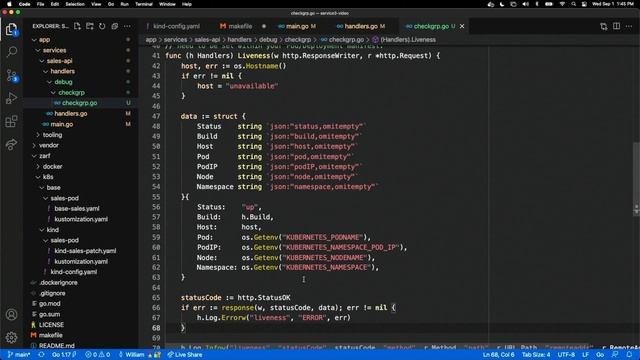Image resolution: width=640 pixels, height=360 pixels.
Task: Click the feedback icon in status bar
Action: pos(615,355)
